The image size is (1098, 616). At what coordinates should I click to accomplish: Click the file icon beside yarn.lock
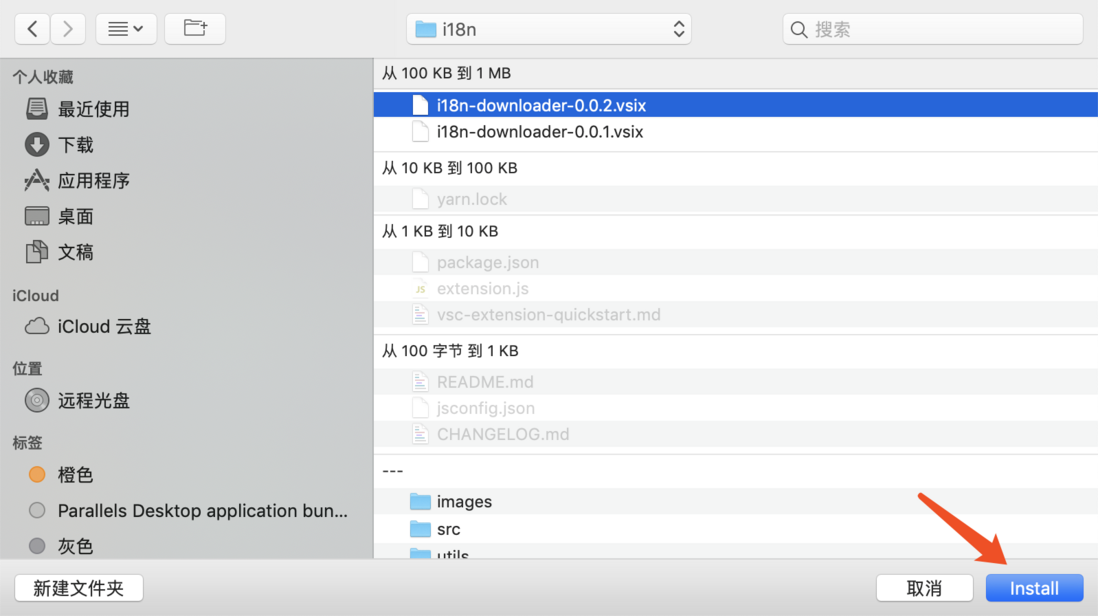(420, 199)
